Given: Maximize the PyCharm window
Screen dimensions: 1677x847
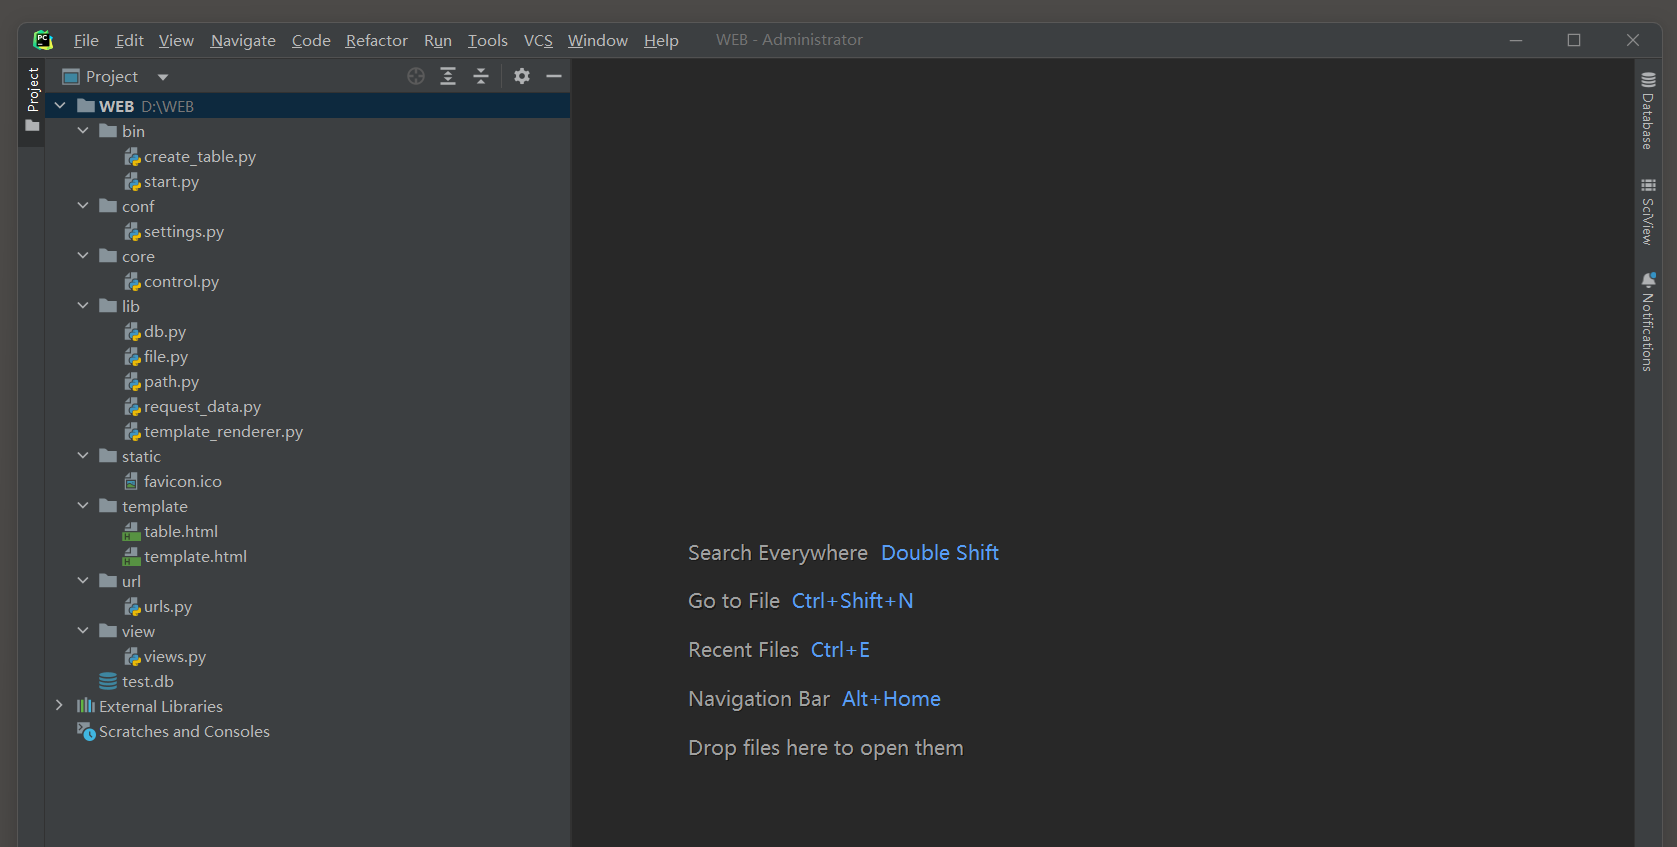Looking at the screenshot, I should 1574,40.
